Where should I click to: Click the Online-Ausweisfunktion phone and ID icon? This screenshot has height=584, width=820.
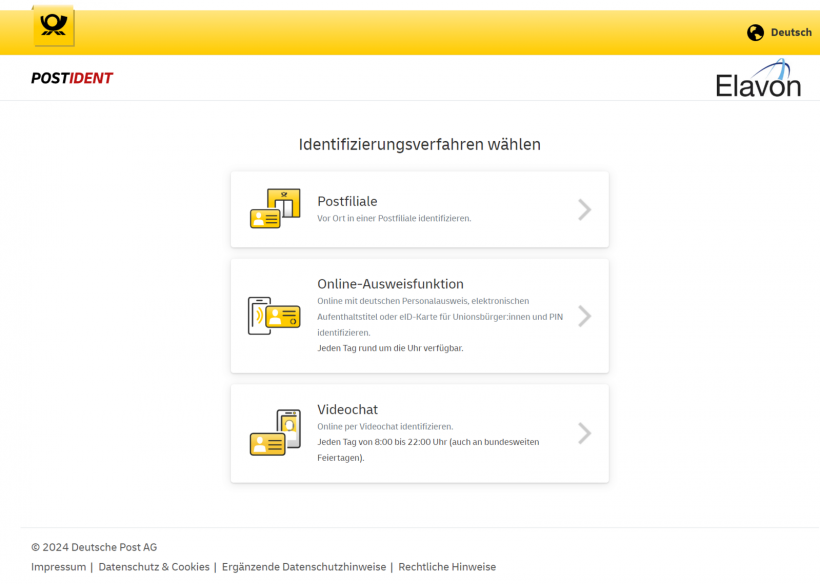[x=274, y=316]
